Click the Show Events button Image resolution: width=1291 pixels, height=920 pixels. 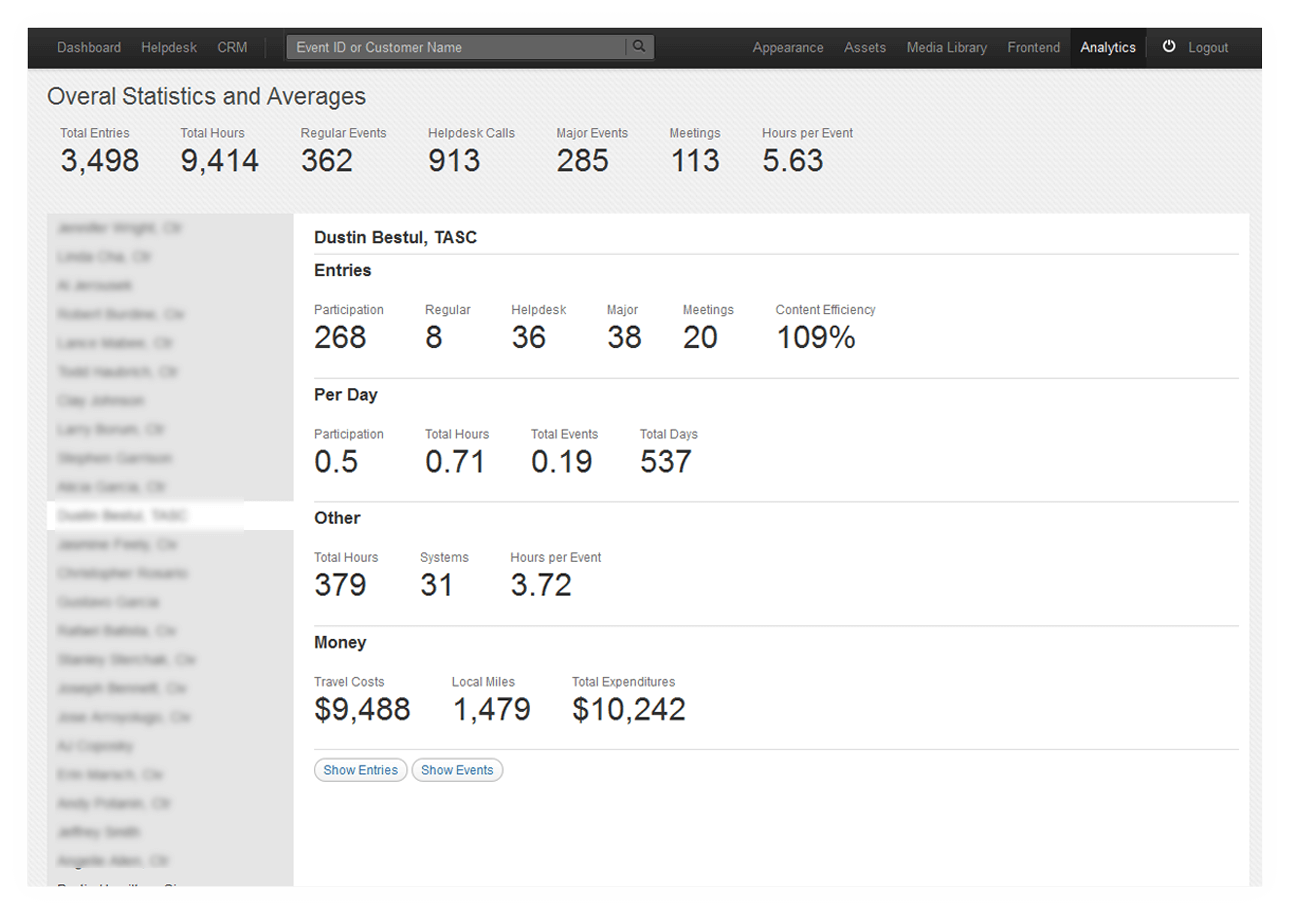pos(457,770)
